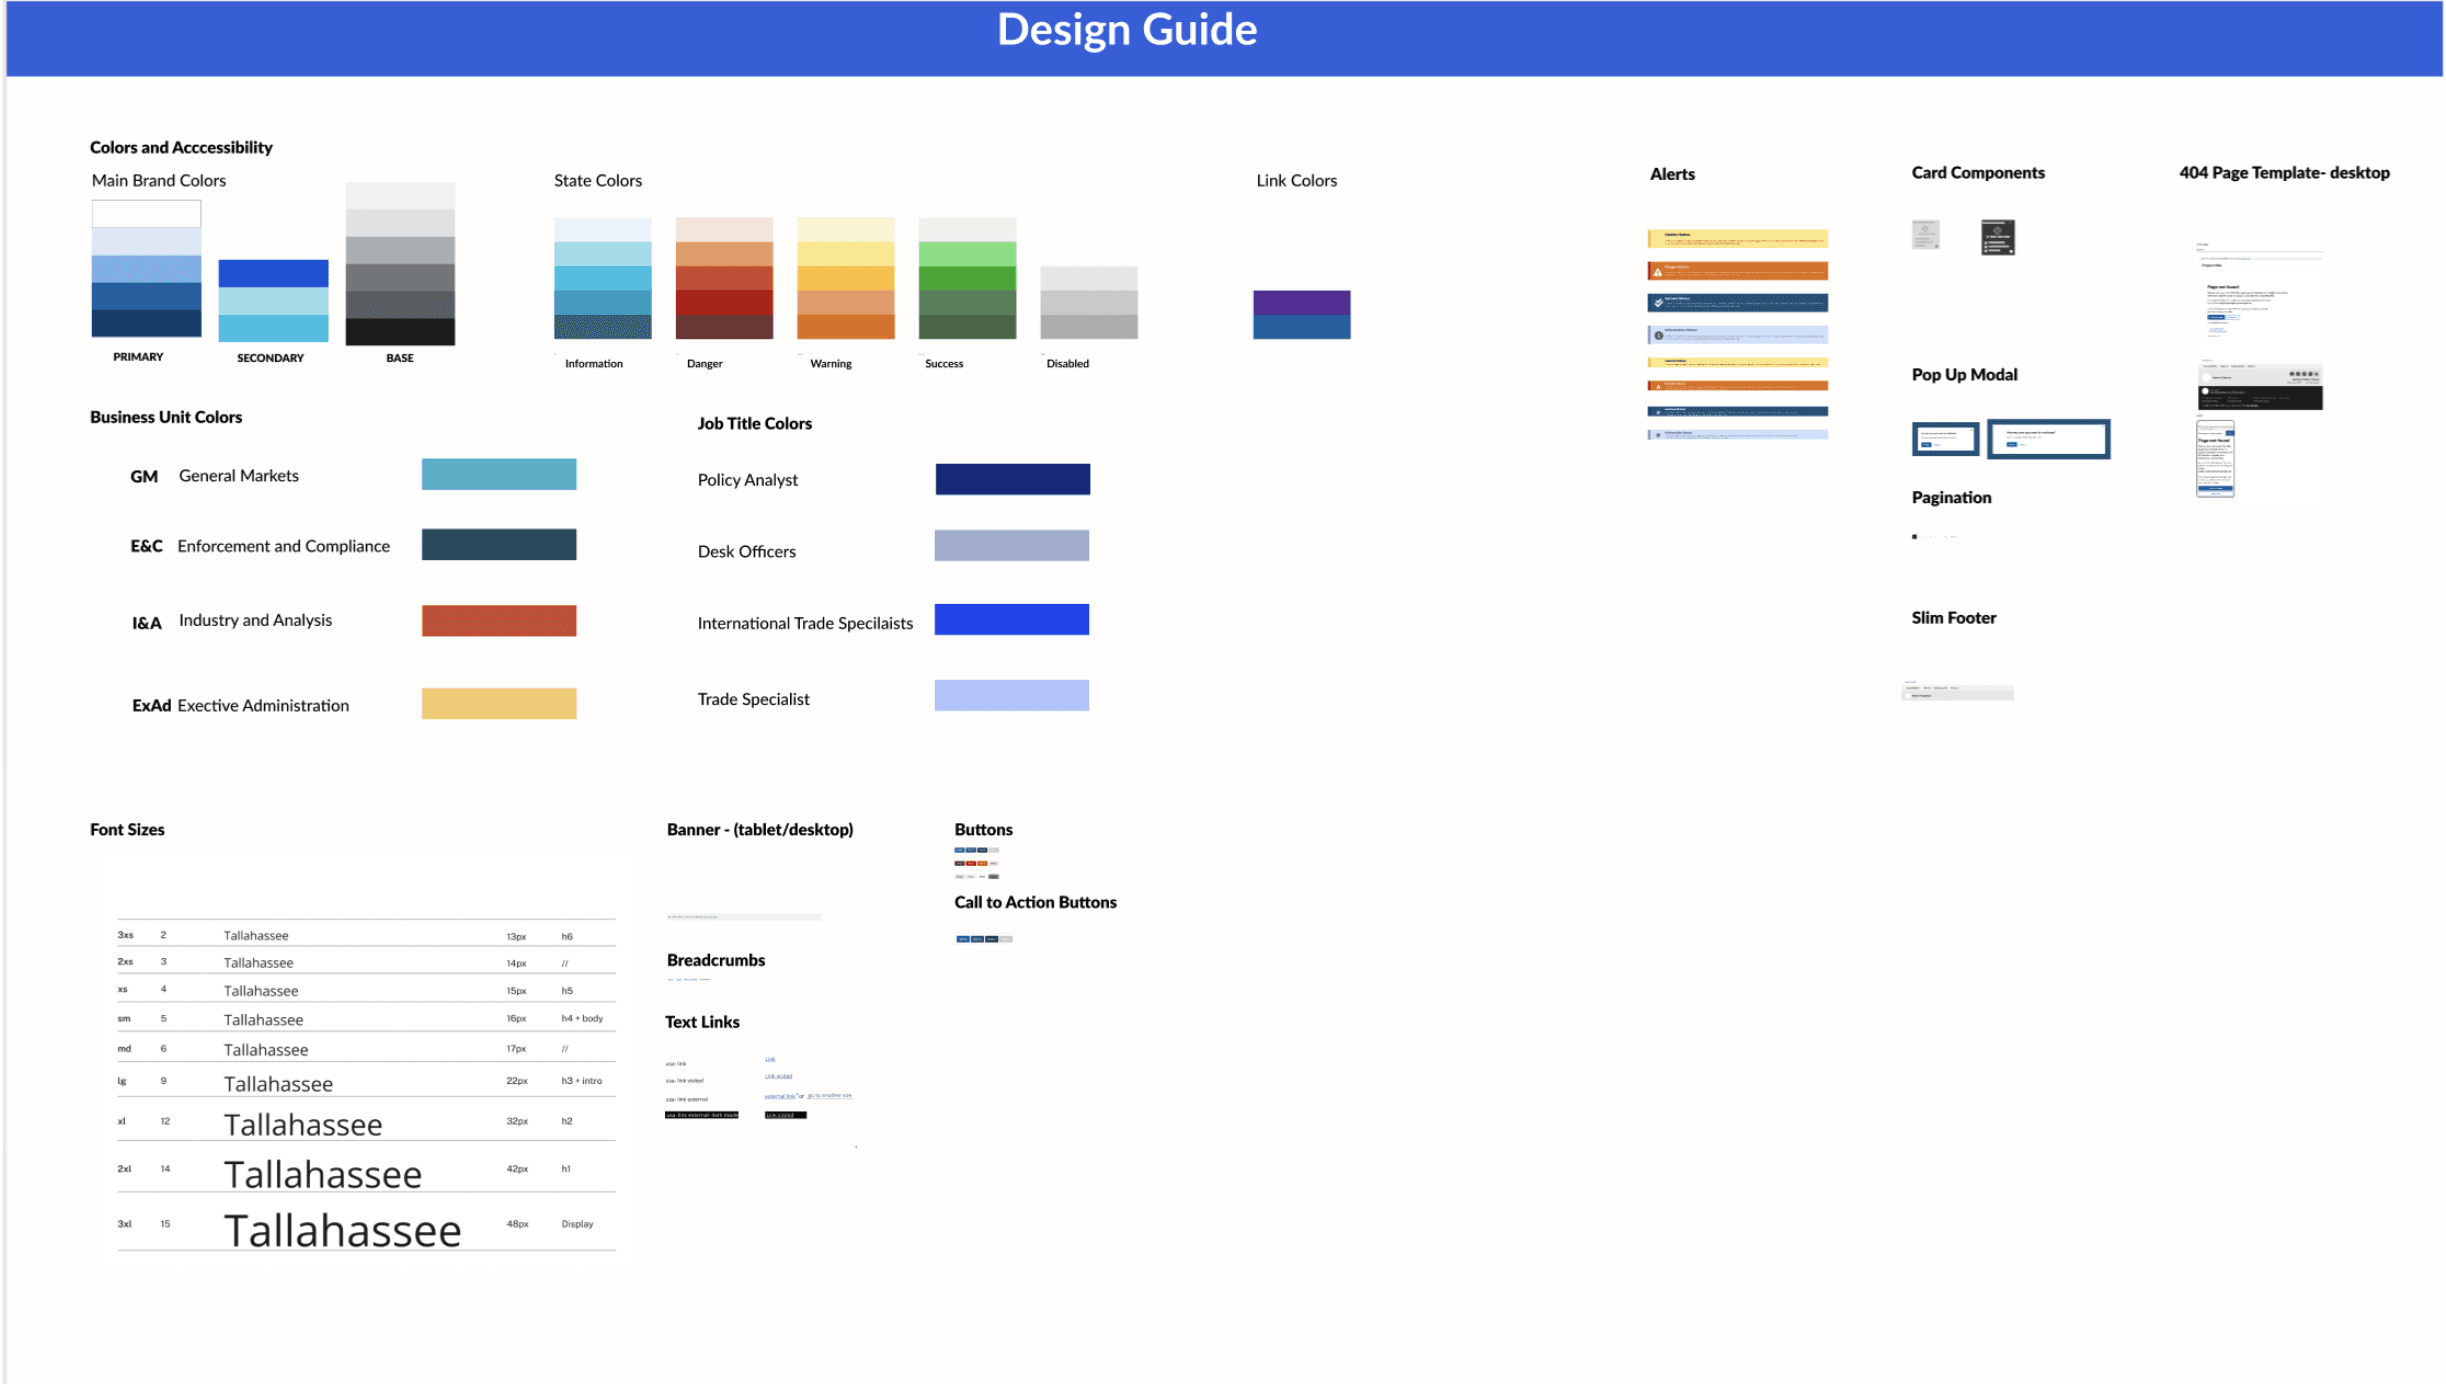Click the Colors and Accessibility heading

(x=181, y=147)
